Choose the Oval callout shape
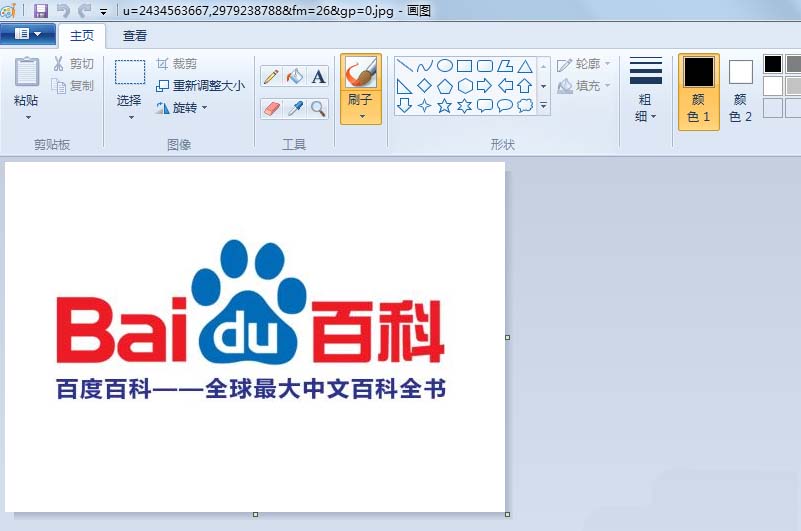Viewport: 801px width, 531px height. click(505, 106)
